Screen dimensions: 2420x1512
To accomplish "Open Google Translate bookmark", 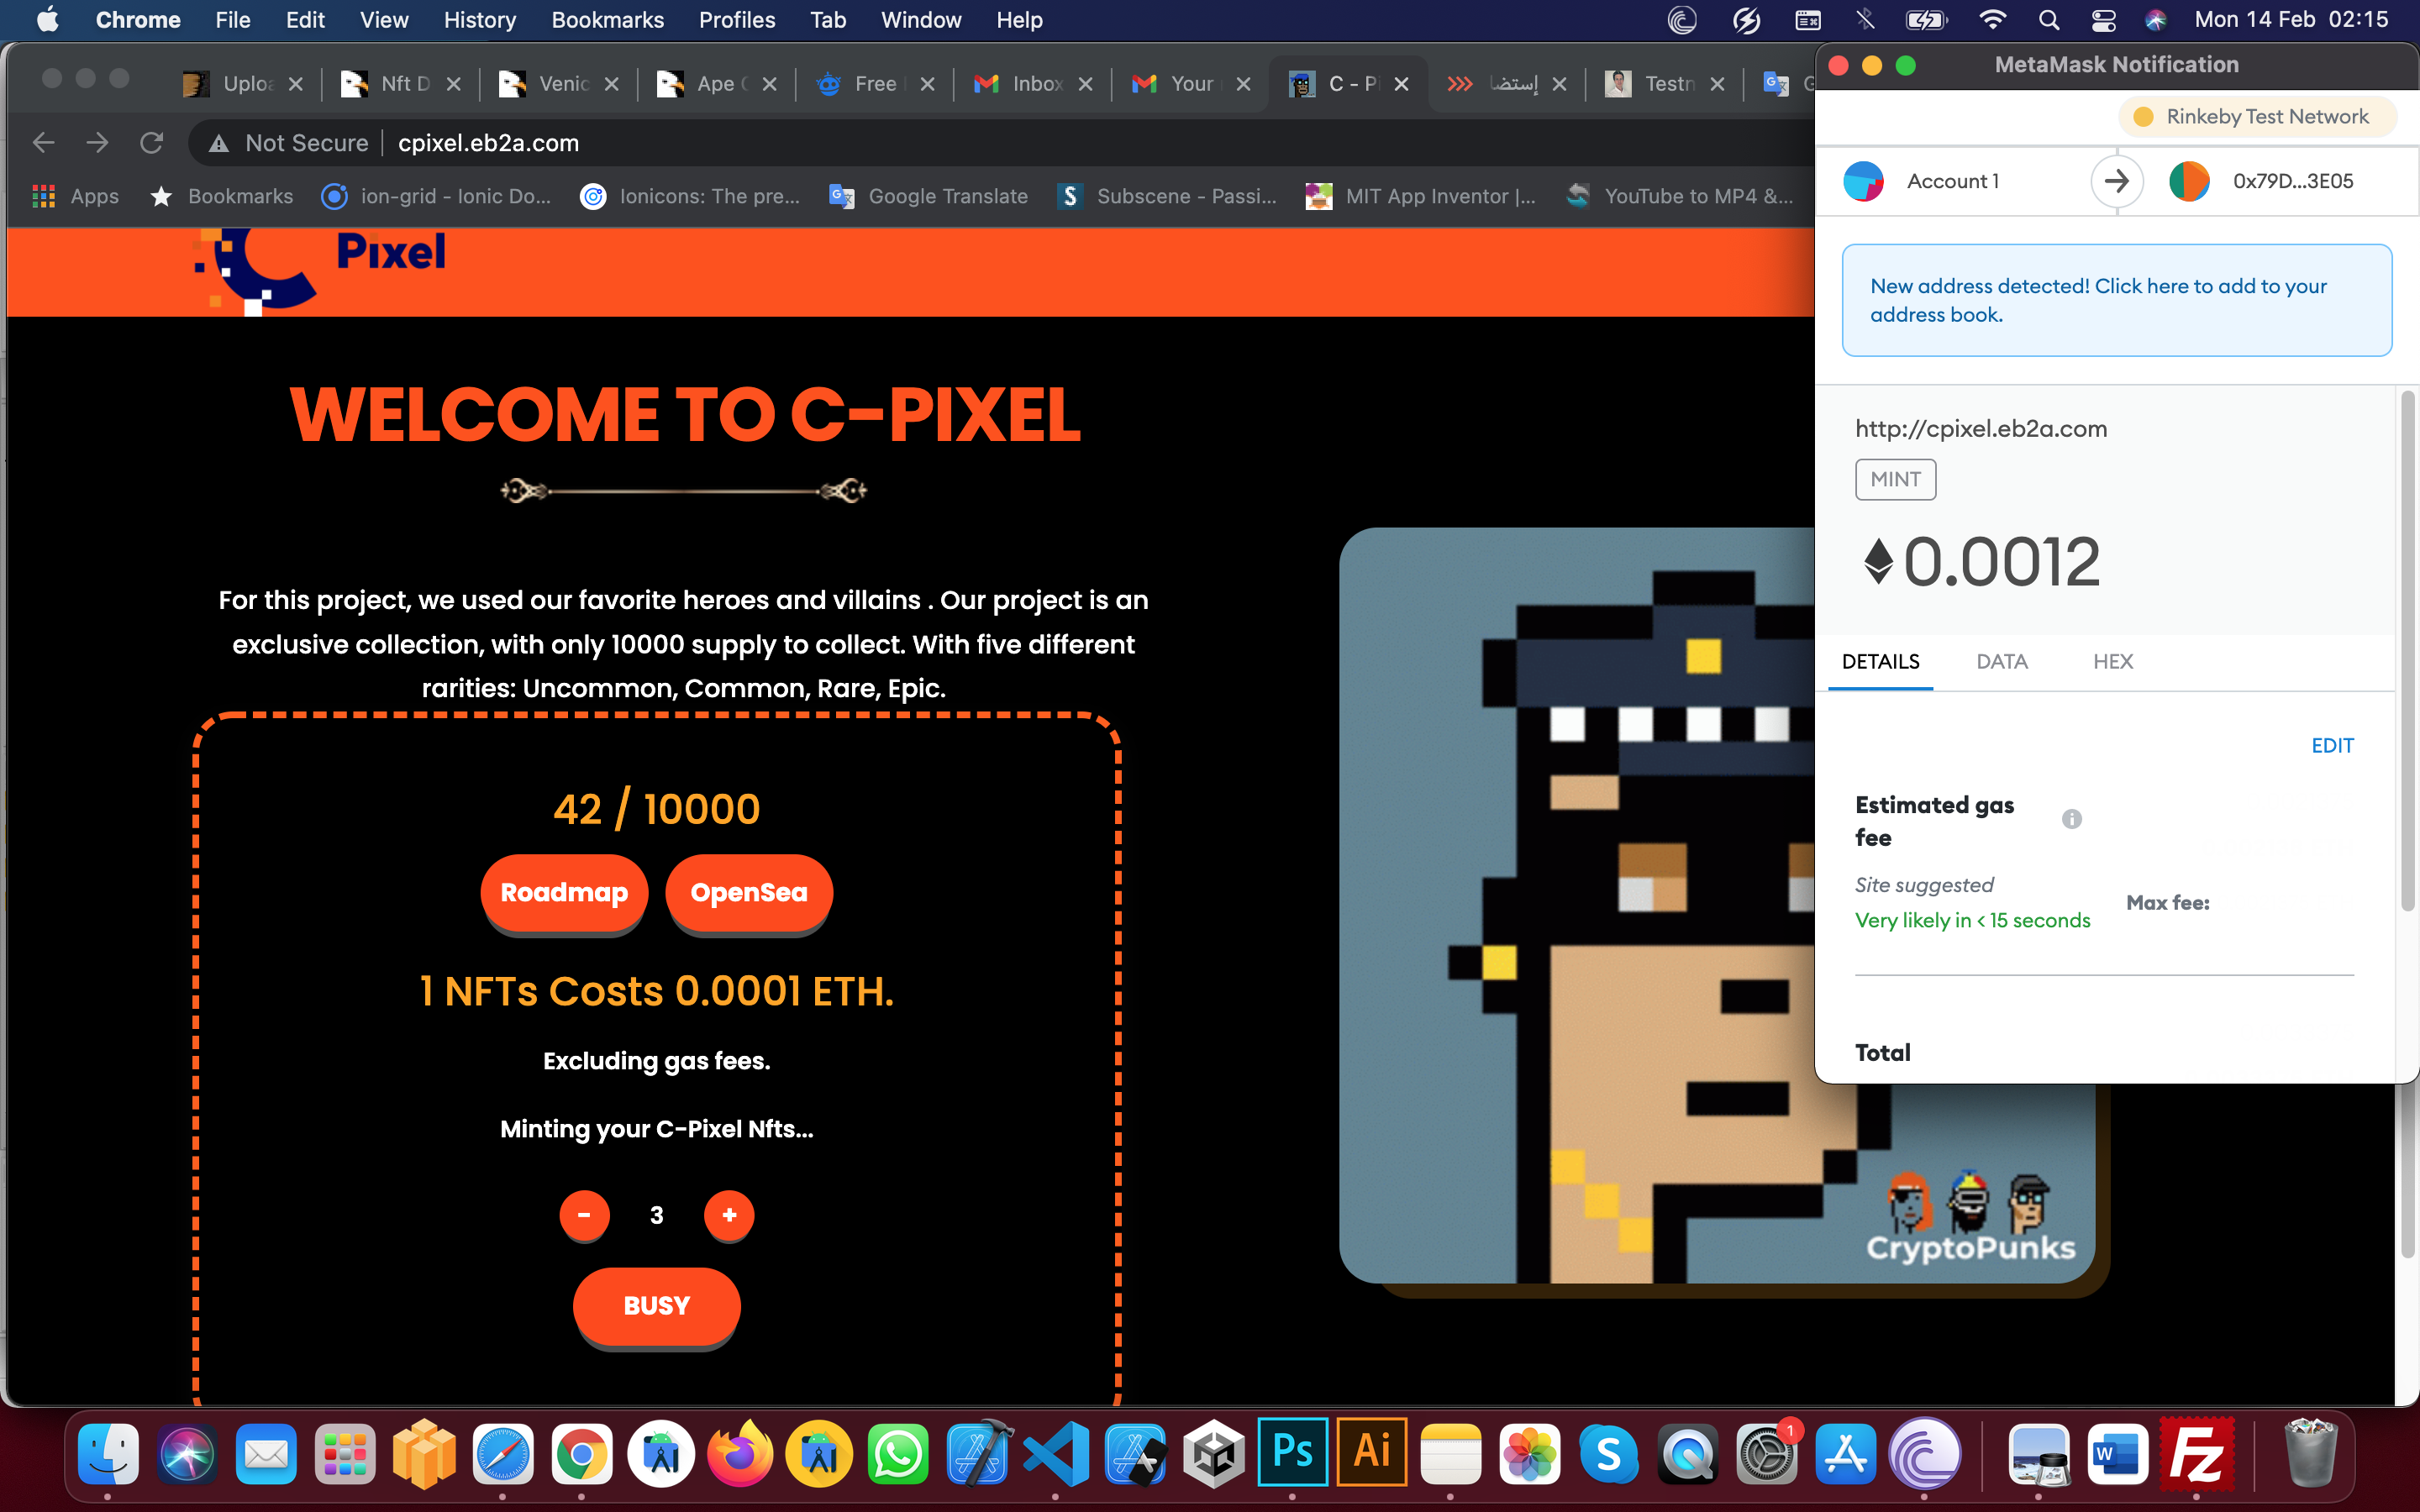I will coord(928,196).
